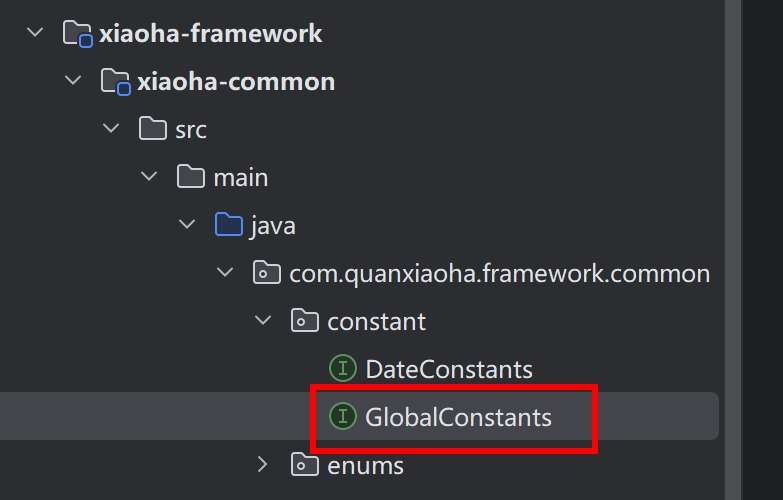
Task: Click the src folder icon
Action: click(153, 128)
